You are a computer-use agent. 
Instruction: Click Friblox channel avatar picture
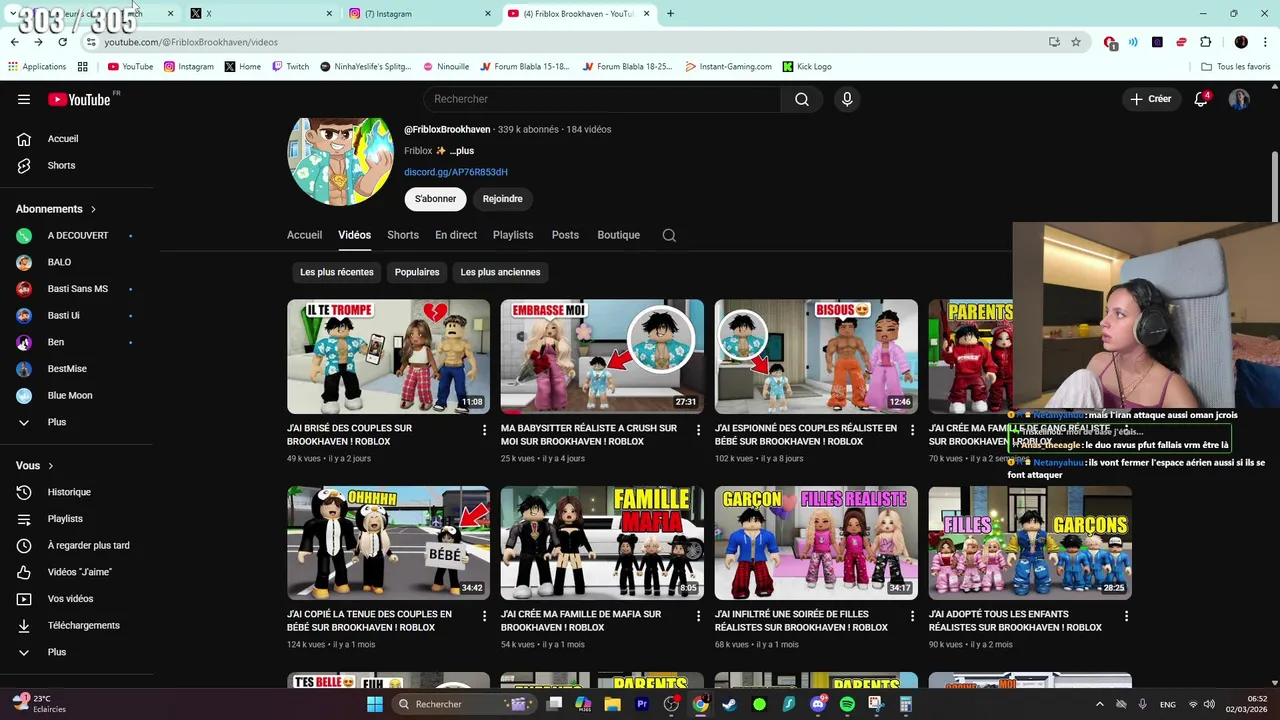click(x=340, y=161)
